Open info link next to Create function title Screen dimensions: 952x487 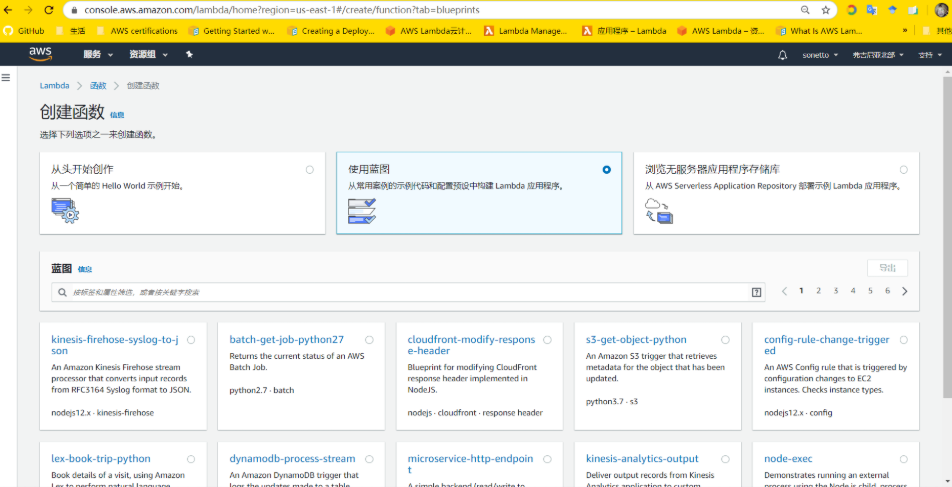[117, 115]
